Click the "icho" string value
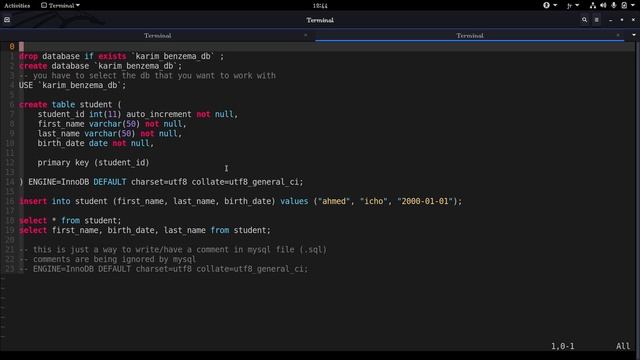640x360 pixels. click(373, 201)
